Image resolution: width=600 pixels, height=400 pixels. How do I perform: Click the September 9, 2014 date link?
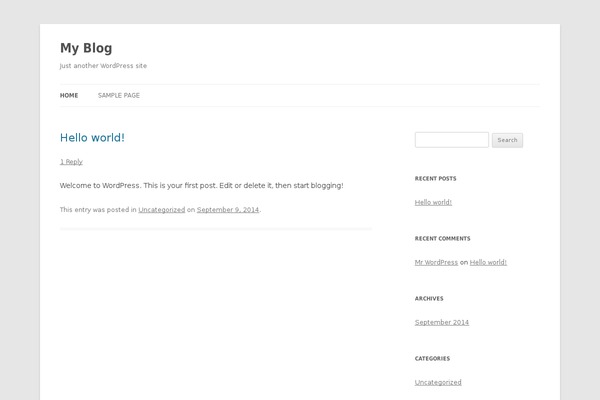tap(228, 210)
